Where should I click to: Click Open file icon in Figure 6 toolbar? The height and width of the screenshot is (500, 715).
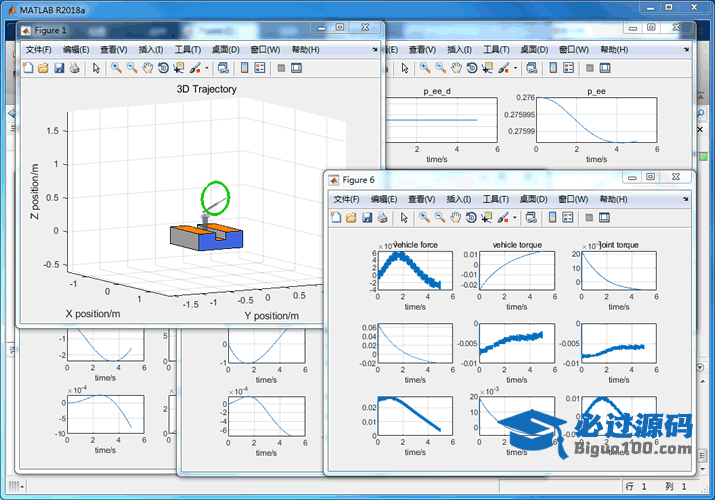(x=351, y=217)
